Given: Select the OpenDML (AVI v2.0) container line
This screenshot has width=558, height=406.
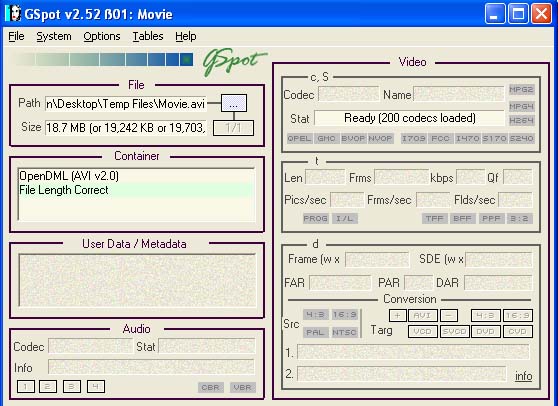Looking at the screenshot, I should point(137,176).
